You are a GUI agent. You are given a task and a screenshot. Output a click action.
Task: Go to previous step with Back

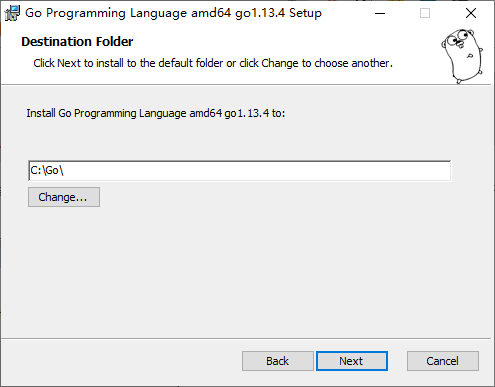coord(278,361)
